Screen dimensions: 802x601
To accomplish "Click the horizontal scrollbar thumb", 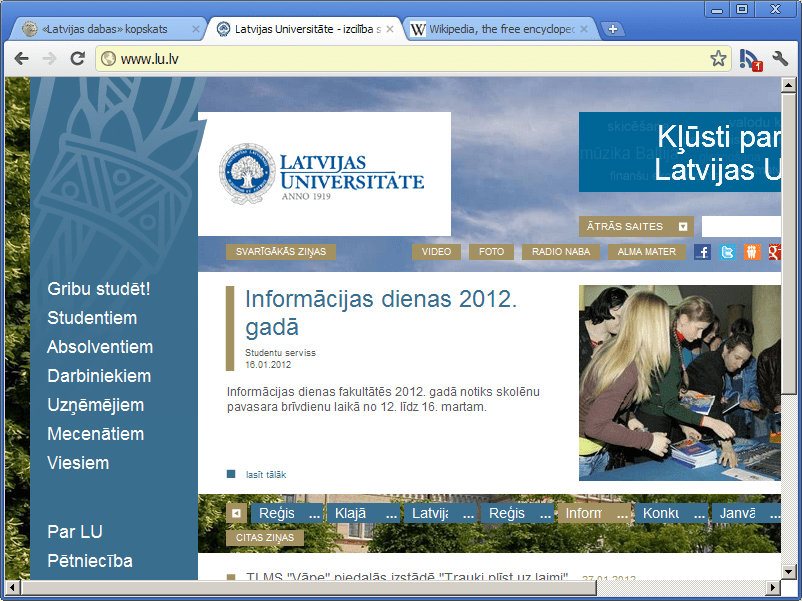I will click(308, 588).
